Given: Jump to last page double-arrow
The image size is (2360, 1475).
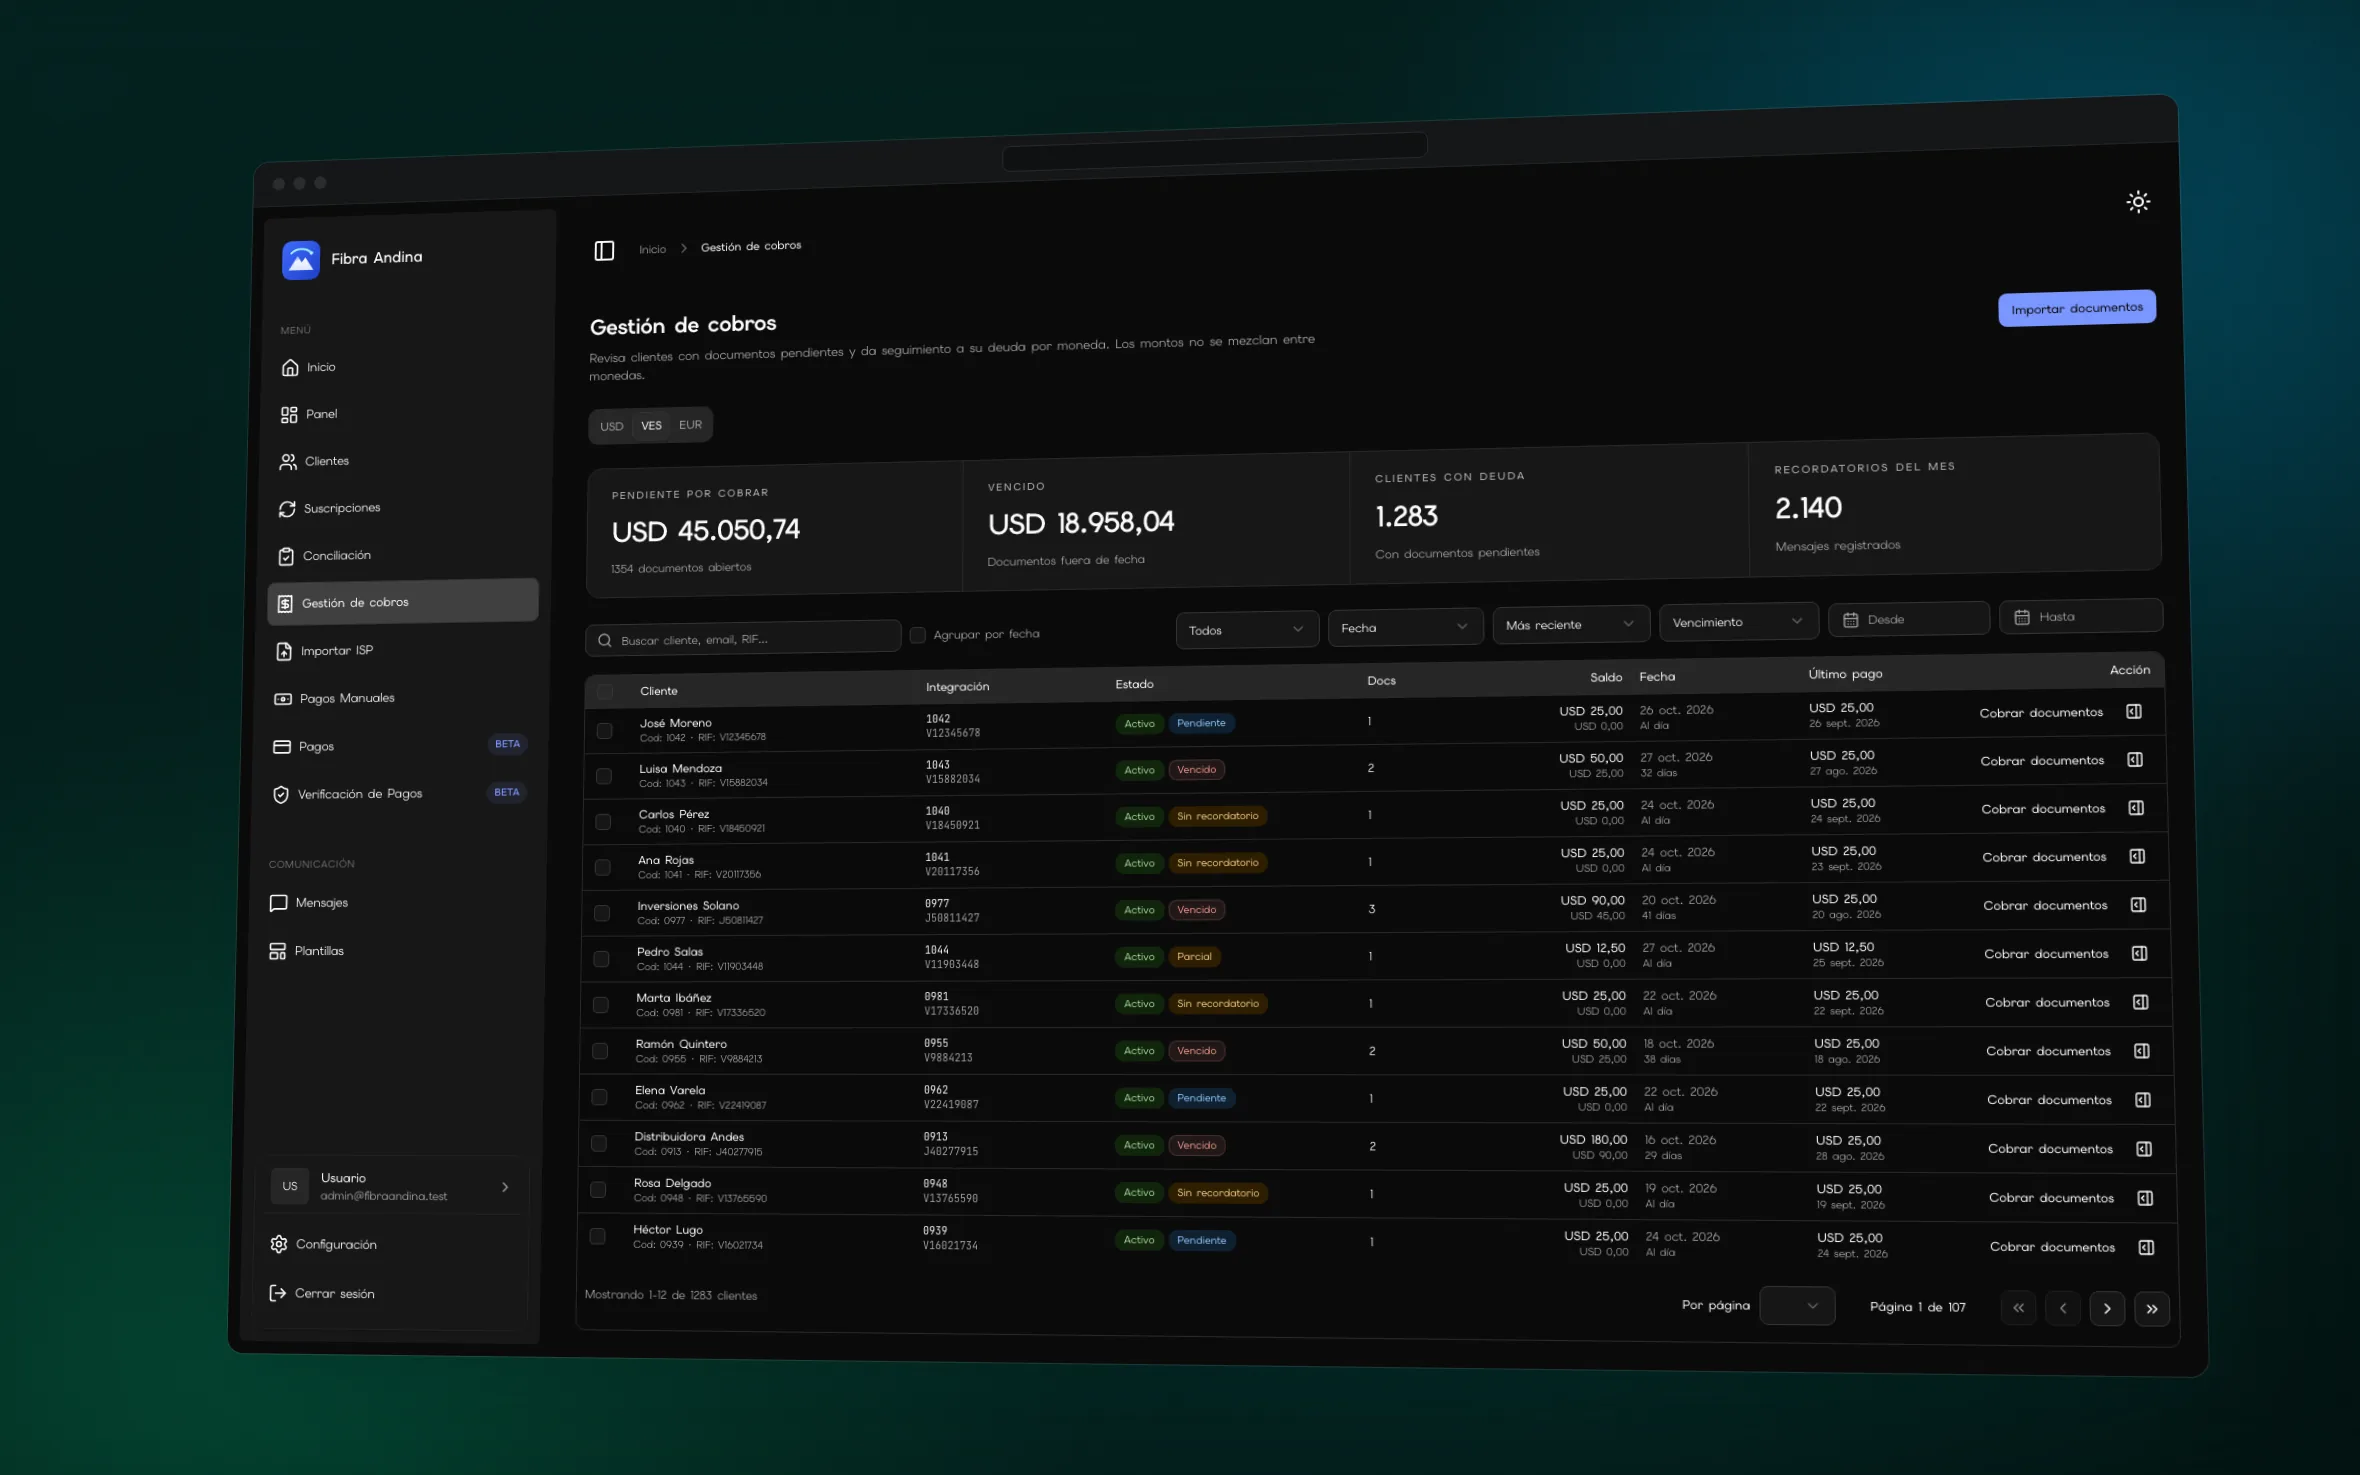Looking at the screenshot, I should (x=2152, y=1309).
